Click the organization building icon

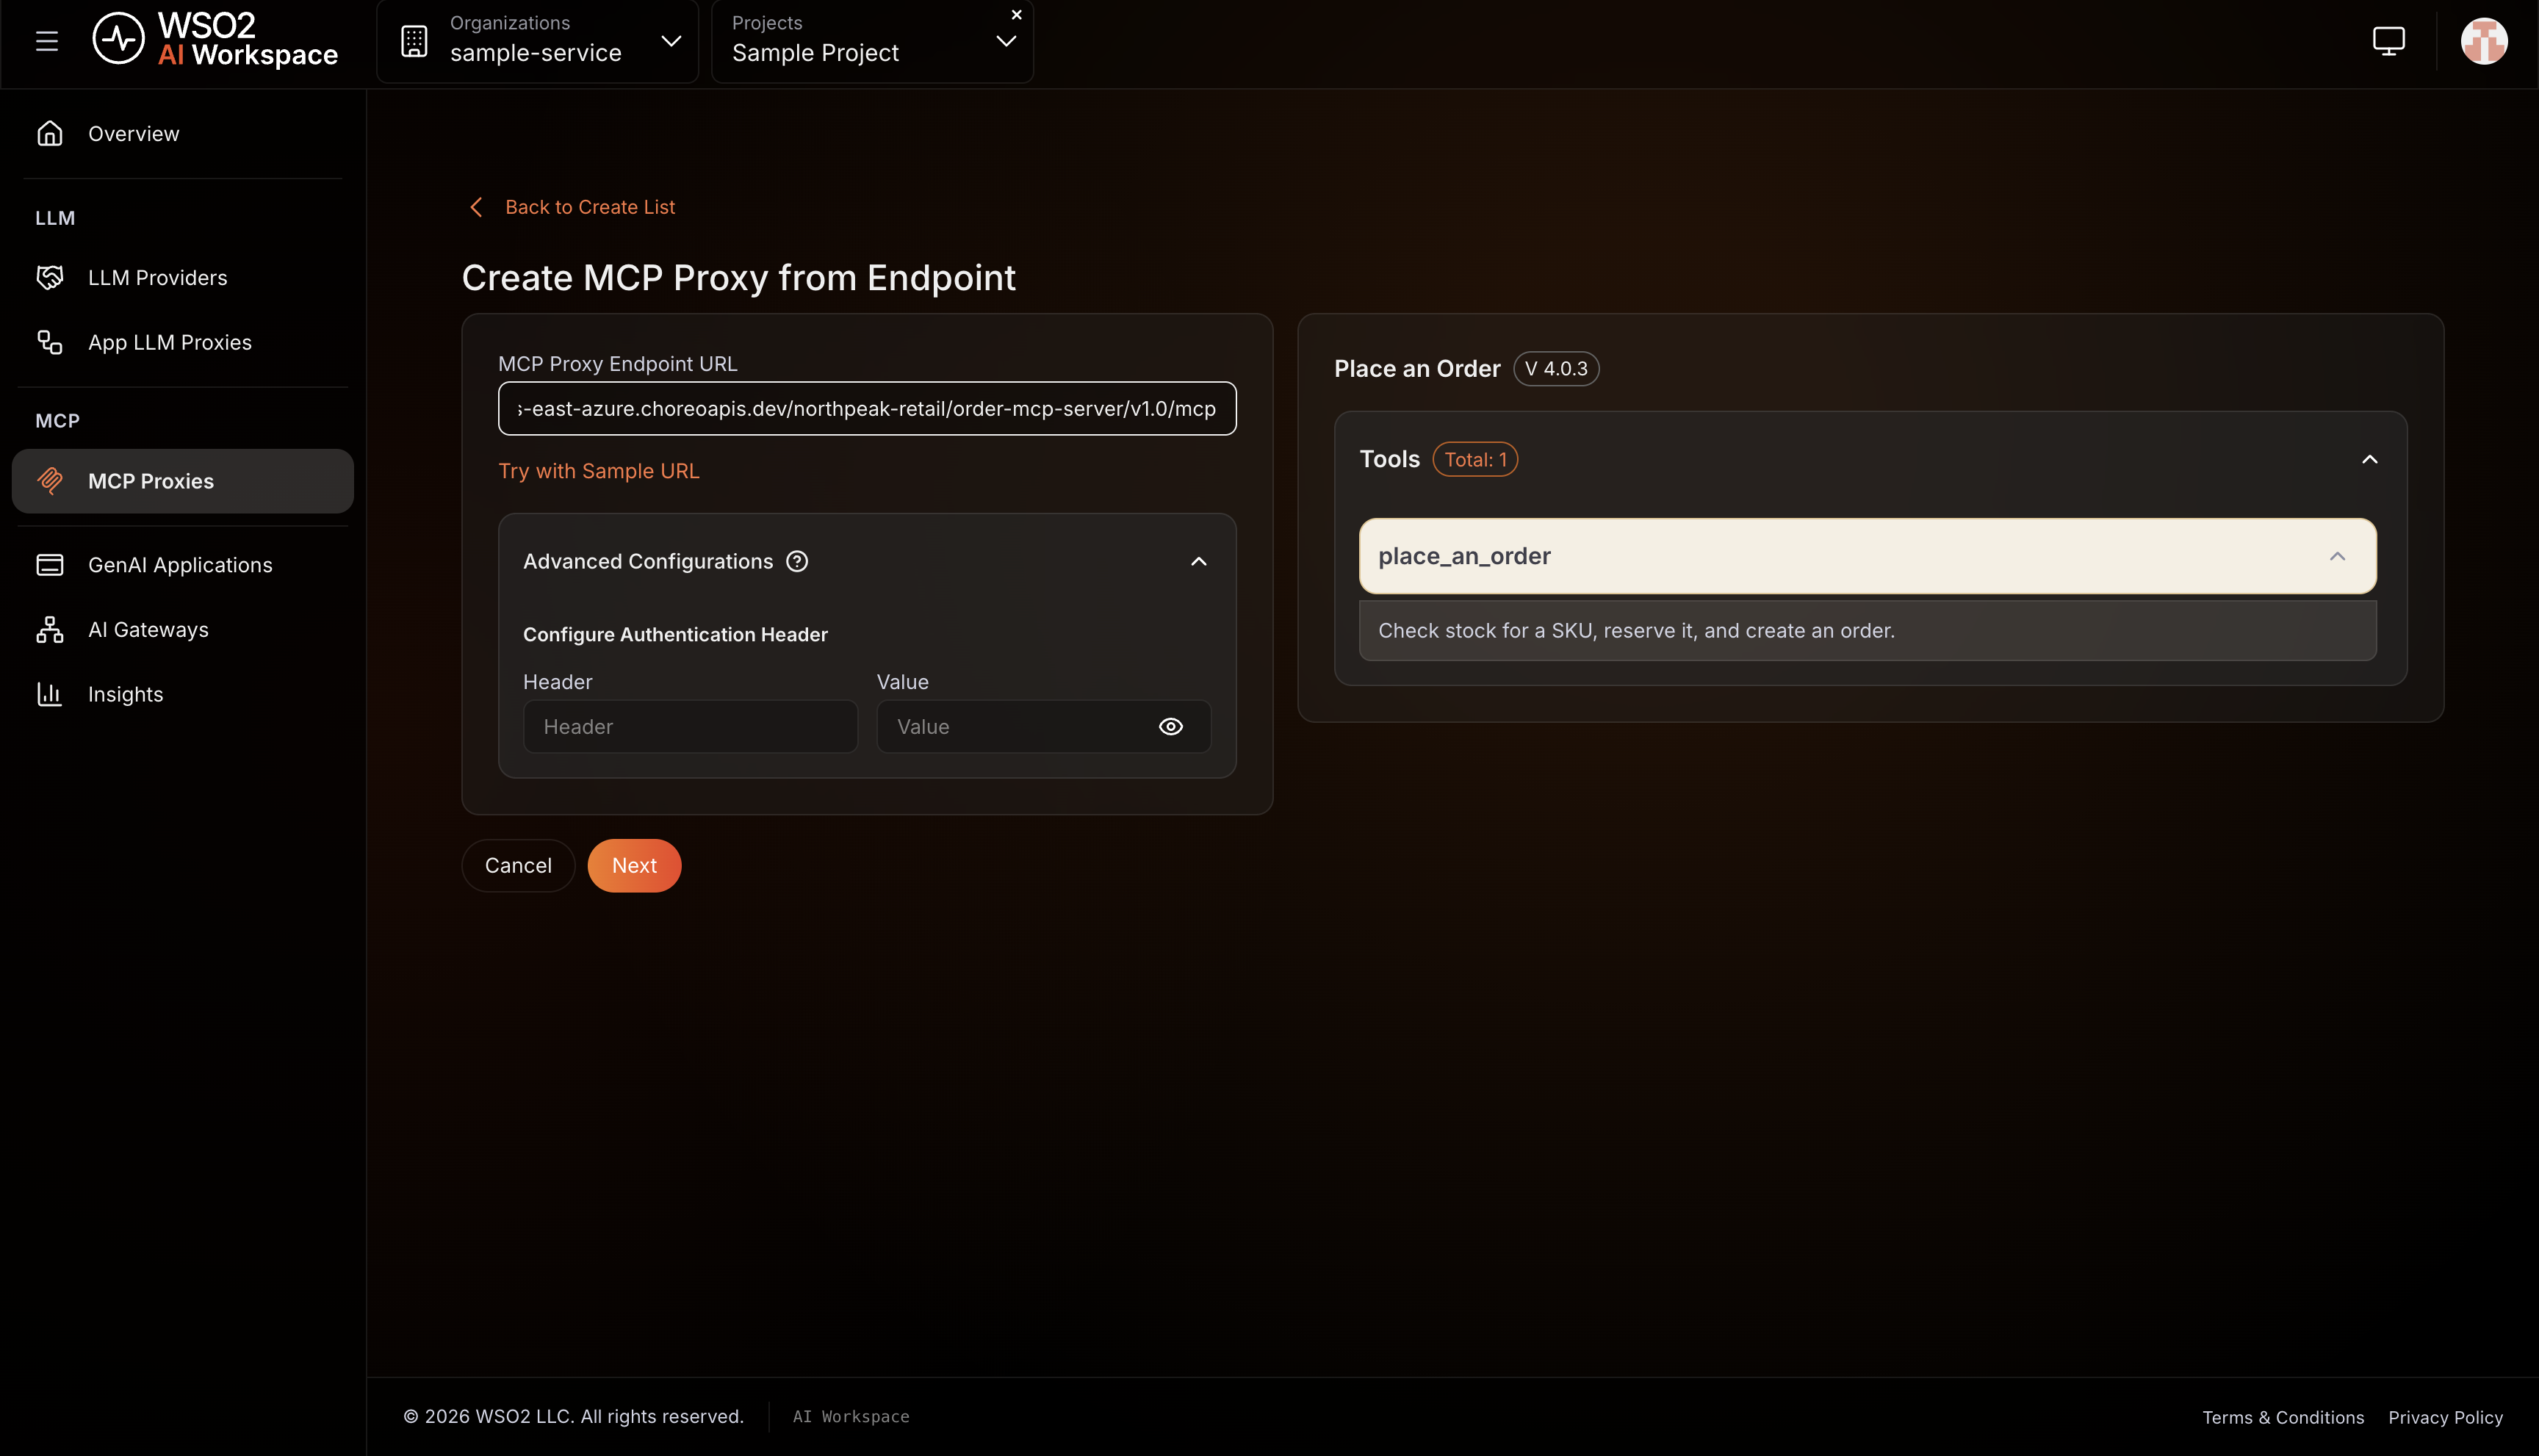coord(414,41)
